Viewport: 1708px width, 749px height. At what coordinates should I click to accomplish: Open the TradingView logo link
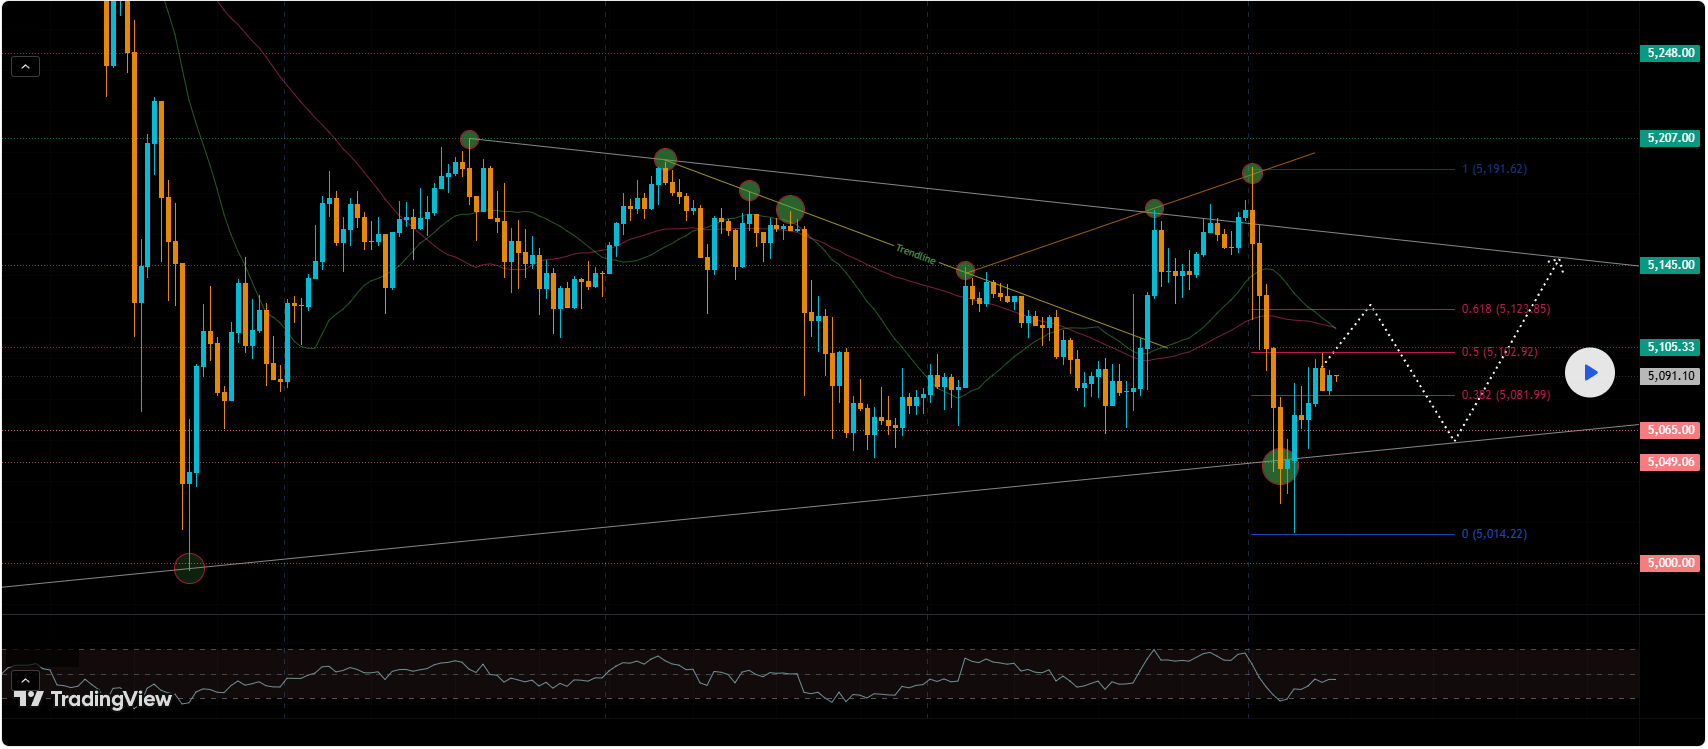(93, 699)
